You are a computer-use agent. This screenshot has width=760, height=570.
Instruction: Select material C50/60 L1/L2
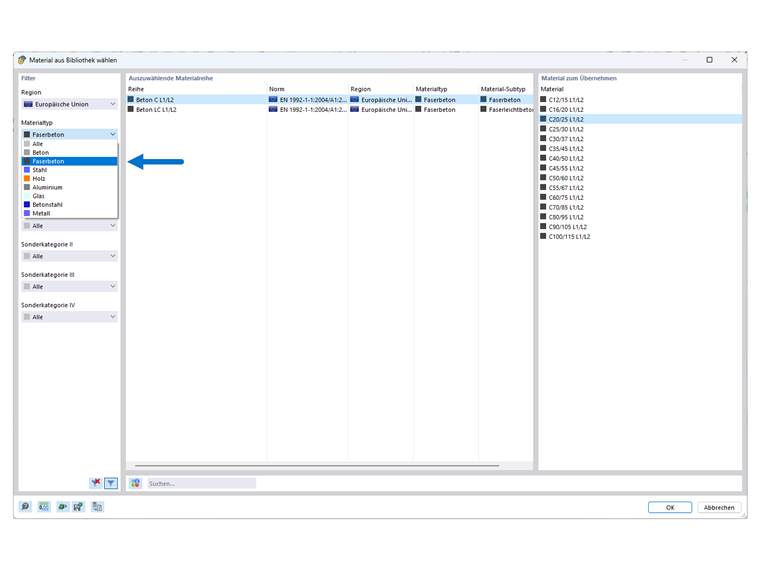tap(640, 178)
